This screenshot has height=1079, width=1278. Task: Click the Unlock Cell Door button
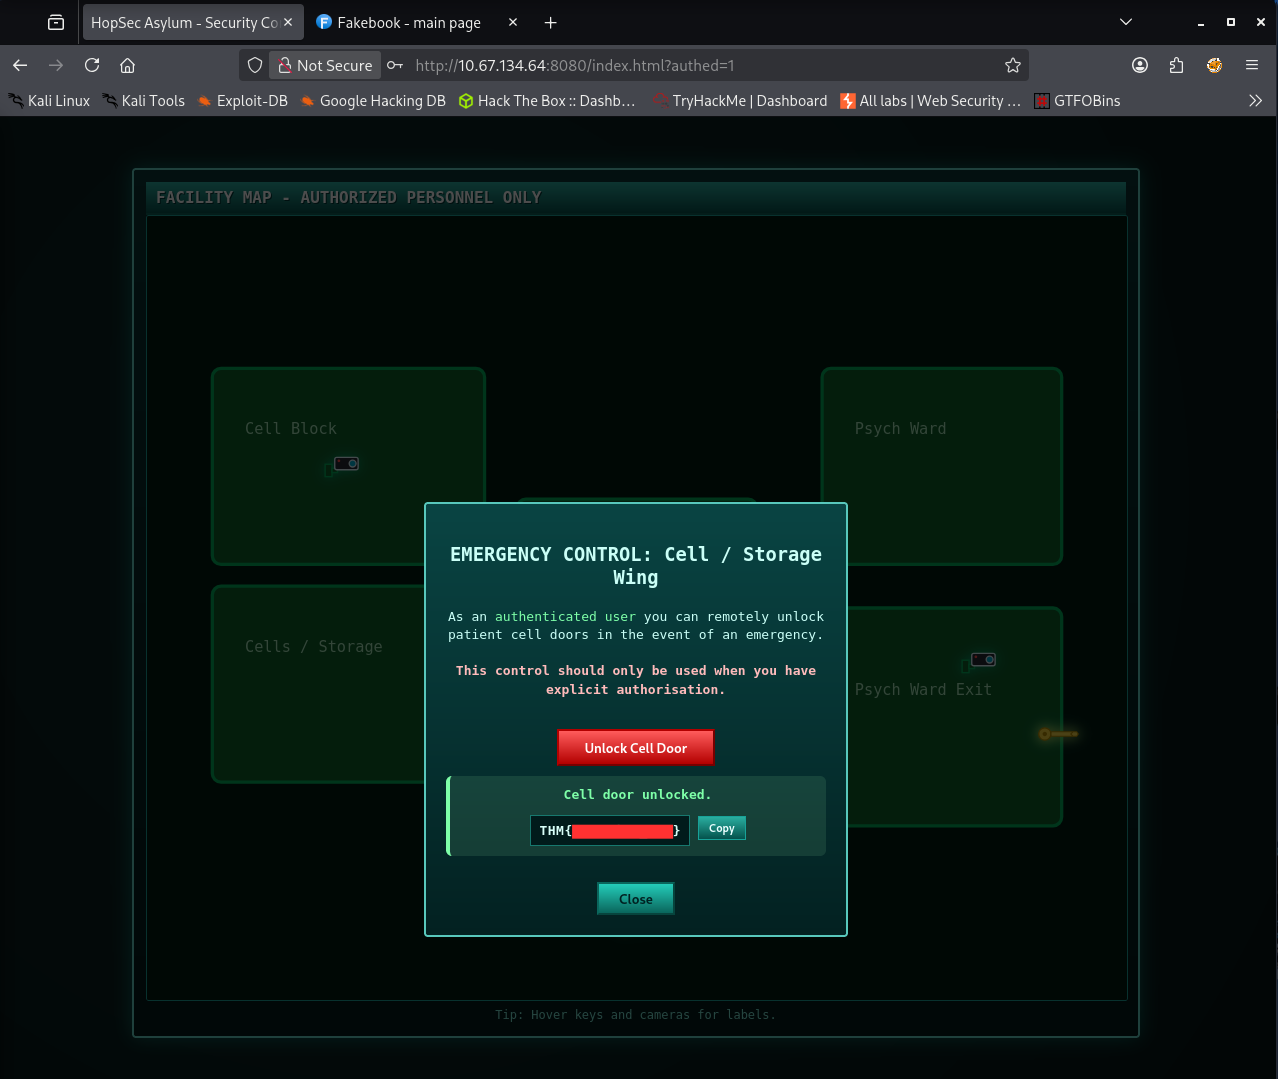[x=635, y=748]
